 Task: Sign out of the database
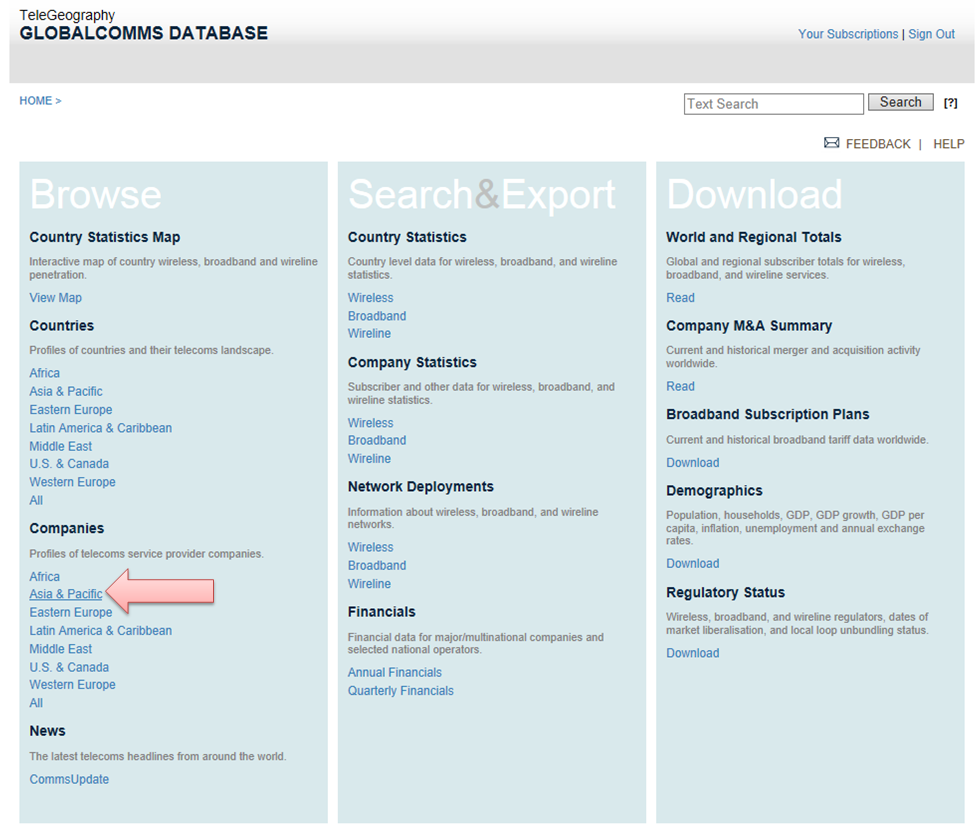point(931,34)
